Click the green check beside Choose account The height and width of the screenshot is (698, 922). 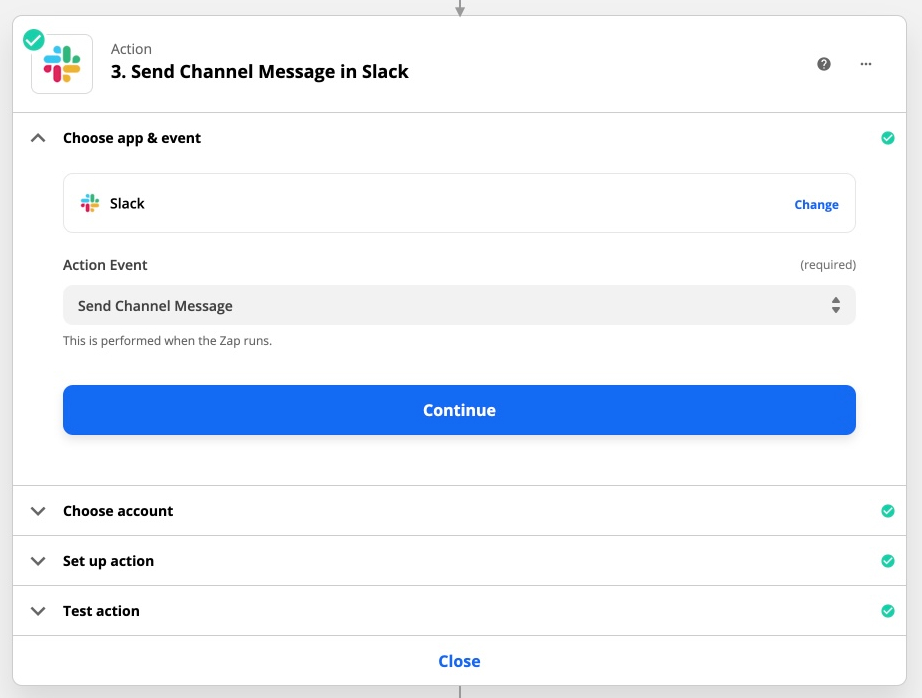887,511
